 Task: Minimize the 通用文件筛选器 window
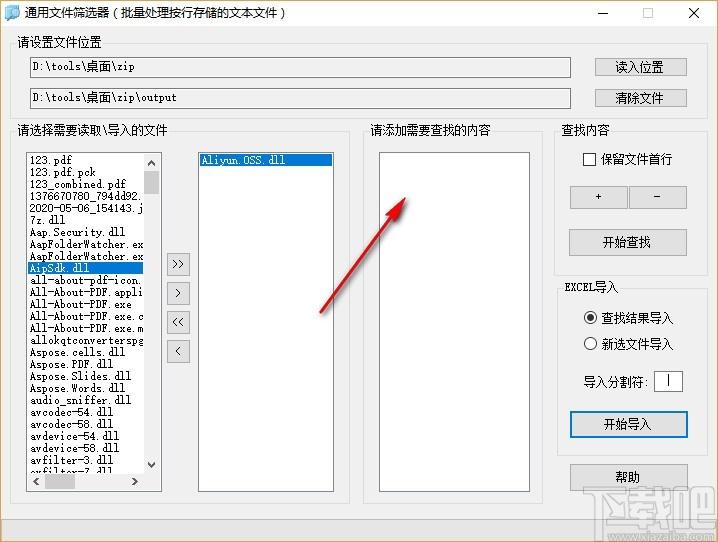point(603,13)
